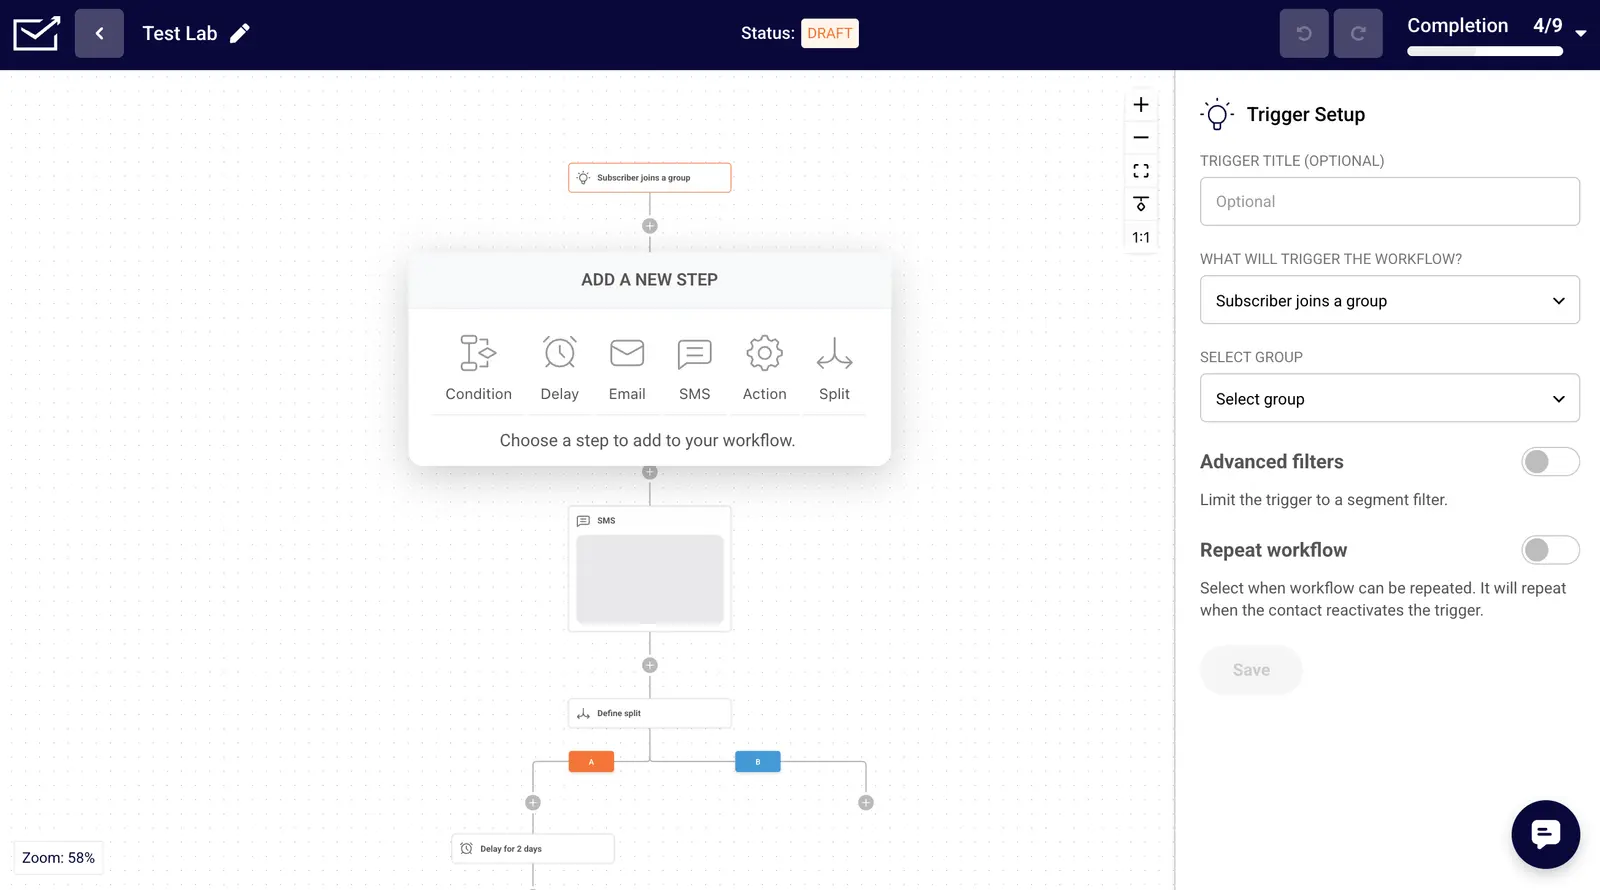This screenshot has width=1600, height=890.
Task: Open the workflow trigger dropdown
Action: point(1390,300)
